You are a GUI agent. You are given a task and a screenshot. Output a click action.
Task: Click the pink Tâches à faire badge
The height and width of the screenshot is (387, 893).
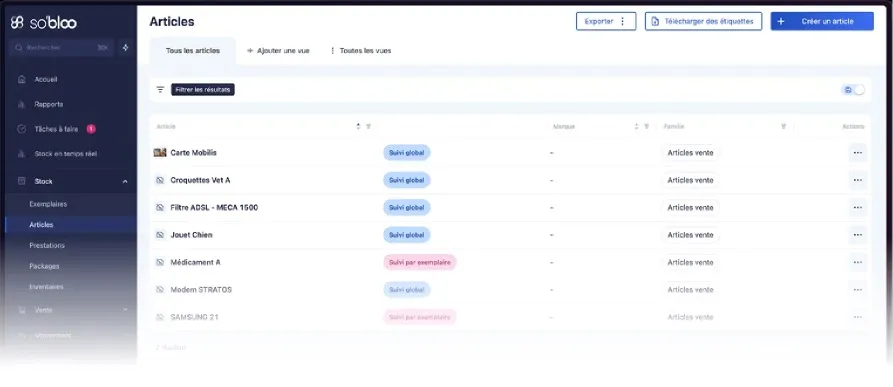point(91,129)
